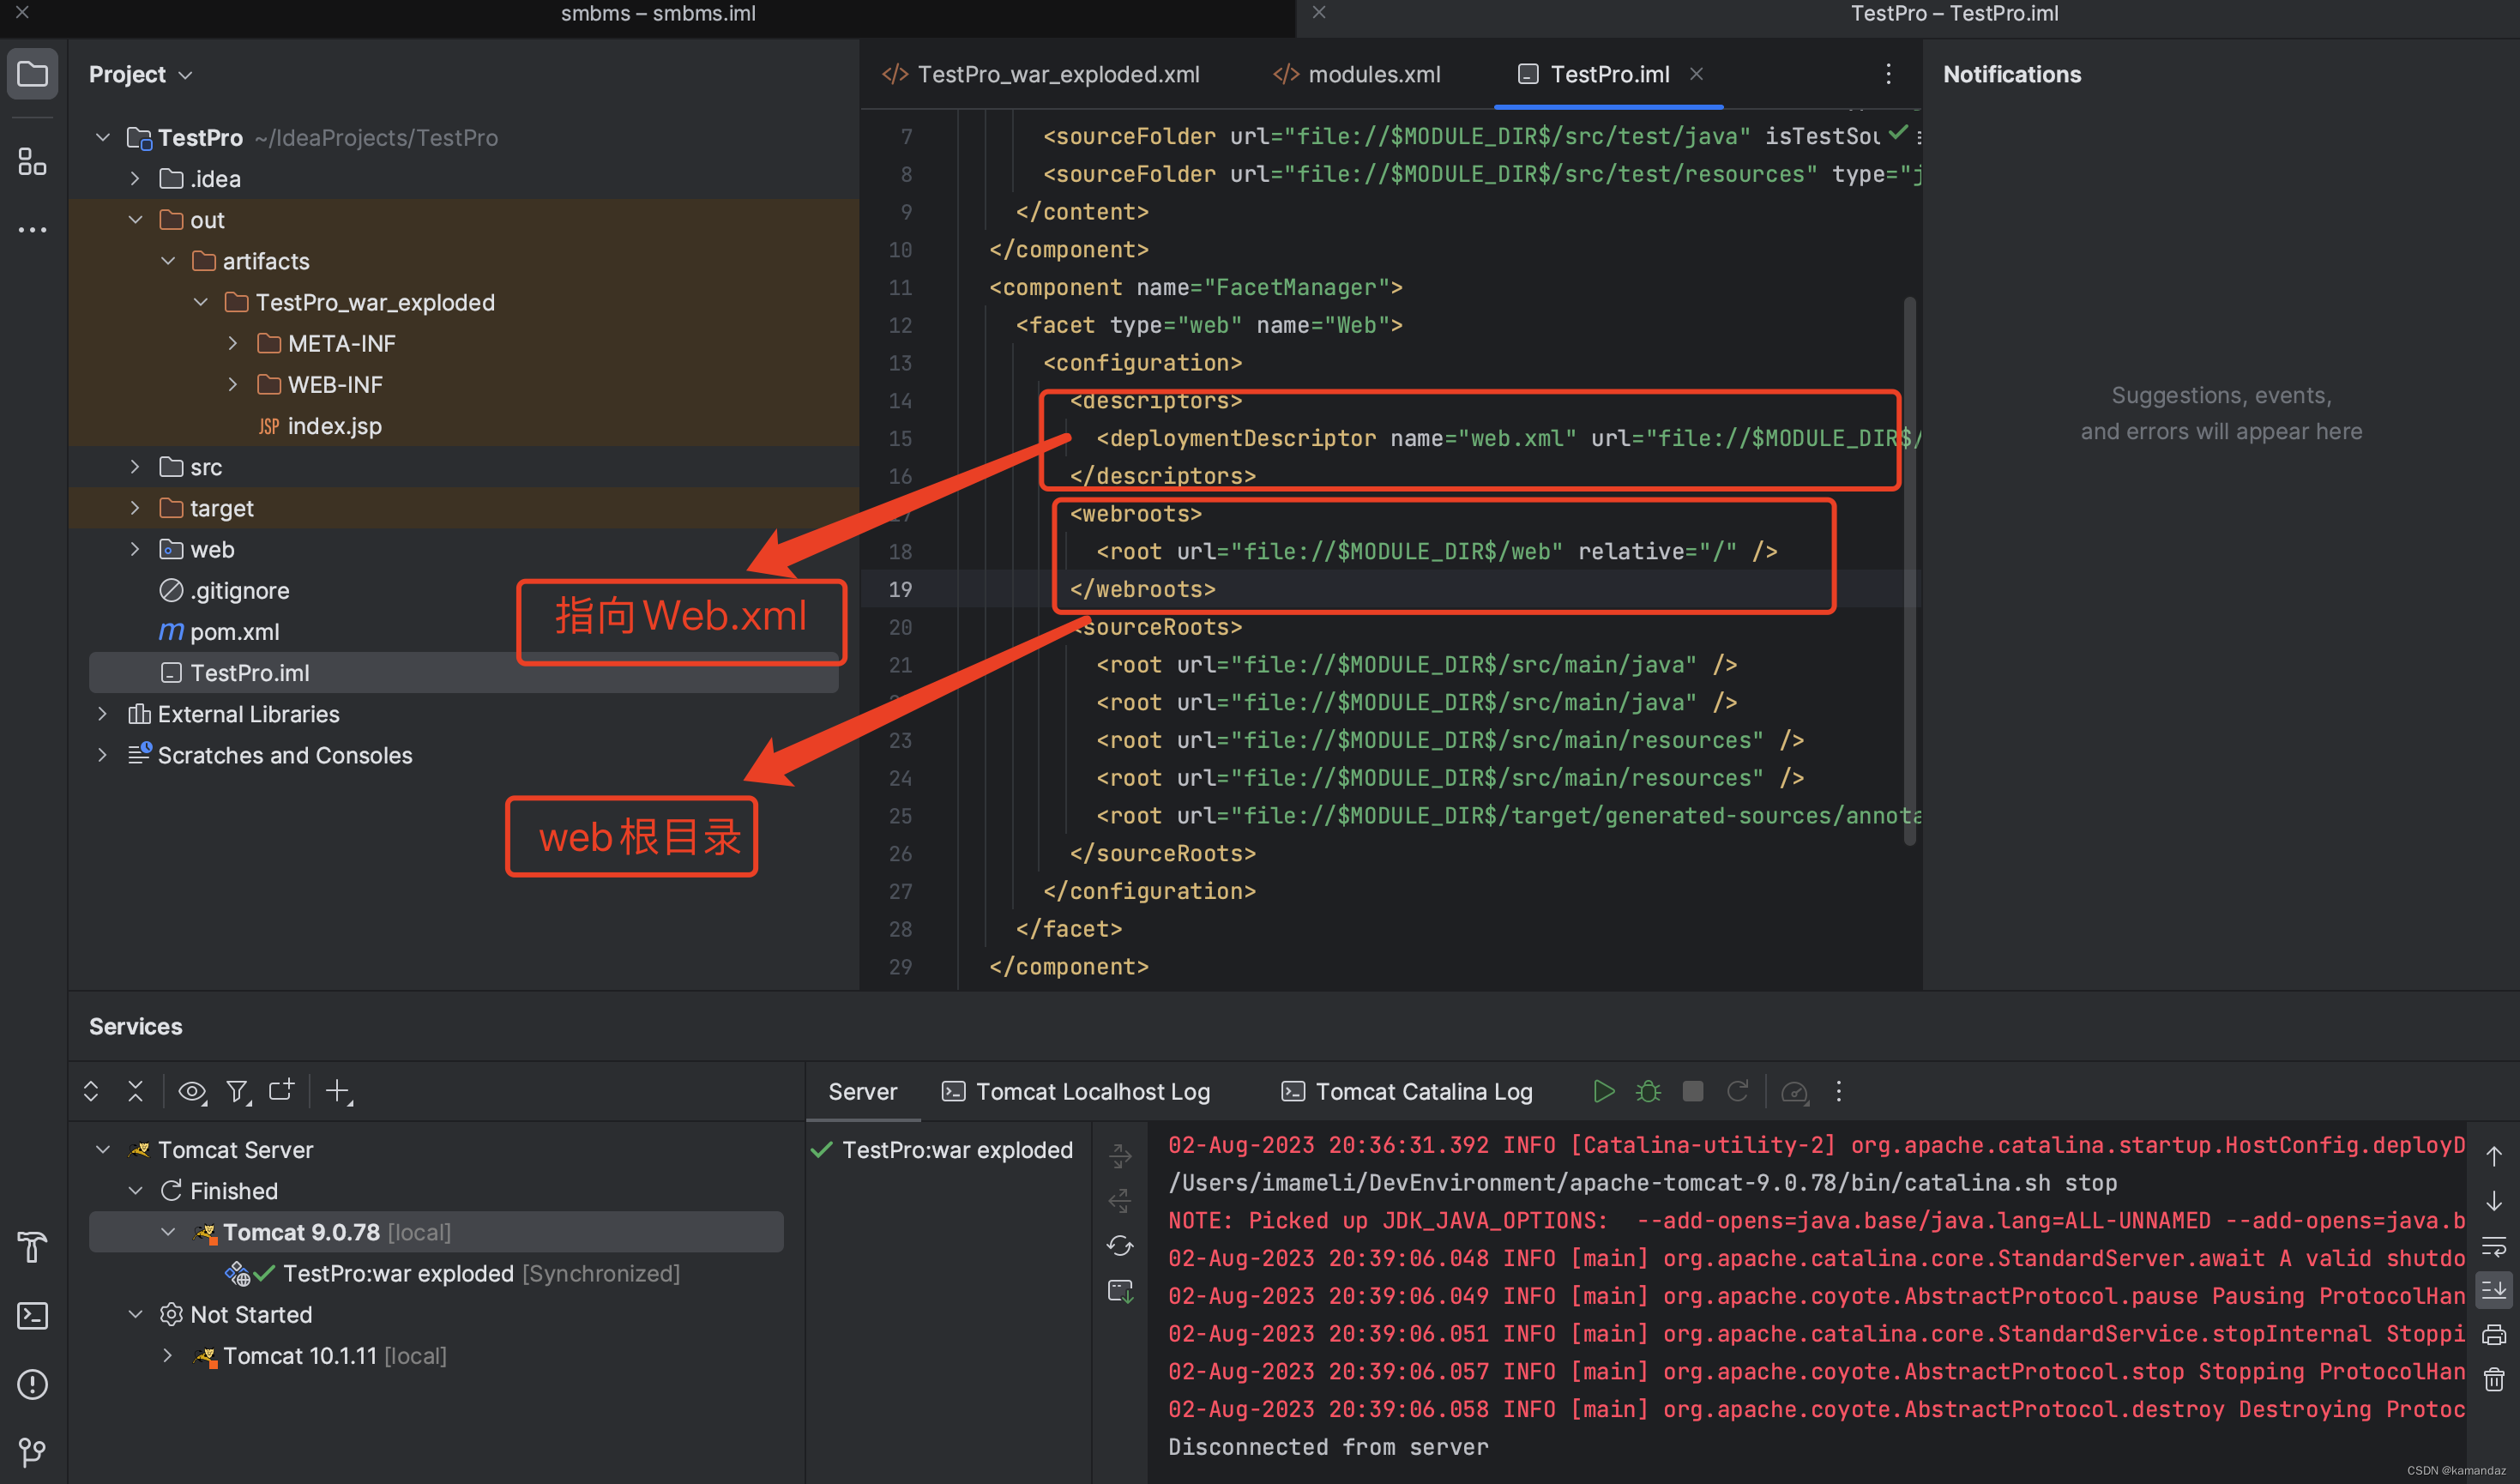Toggle soft-wrap in console
The image size is (2520, 1484).
tap(2494, 1246)
